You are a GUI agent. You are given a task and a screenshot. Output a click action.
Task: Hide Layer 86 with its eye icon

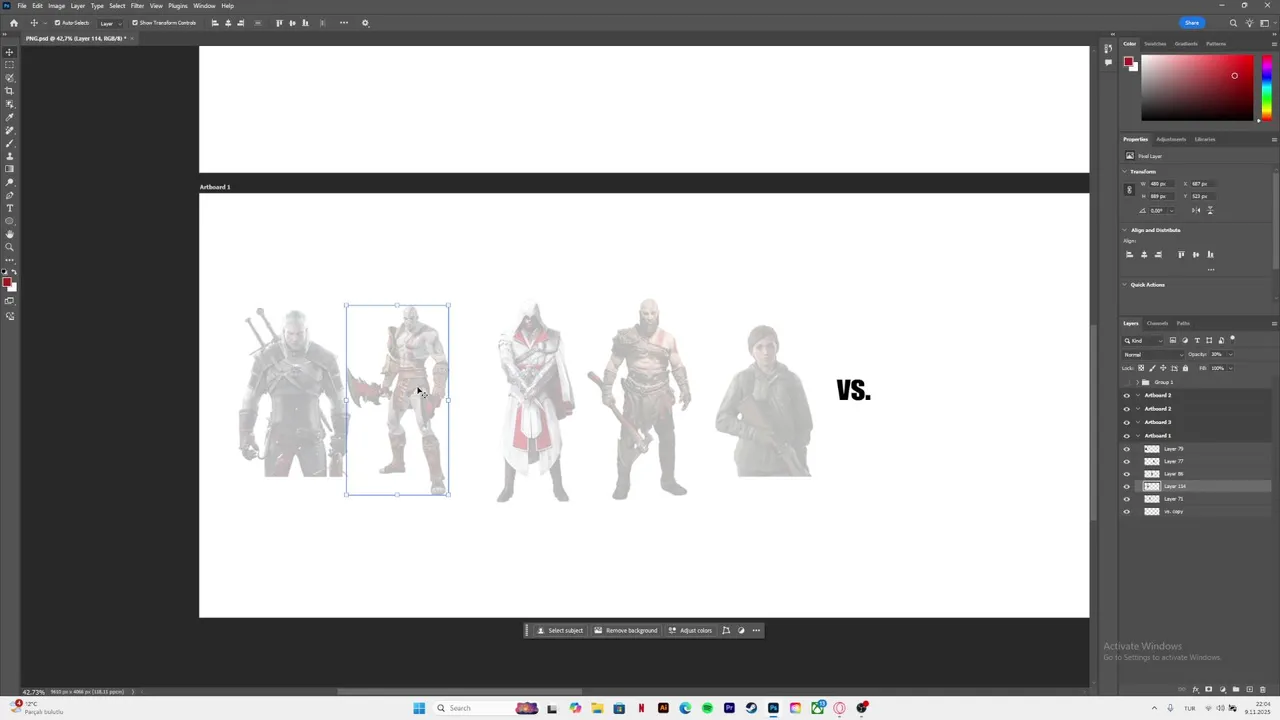pyautogui.click(x=1127, y=474)
